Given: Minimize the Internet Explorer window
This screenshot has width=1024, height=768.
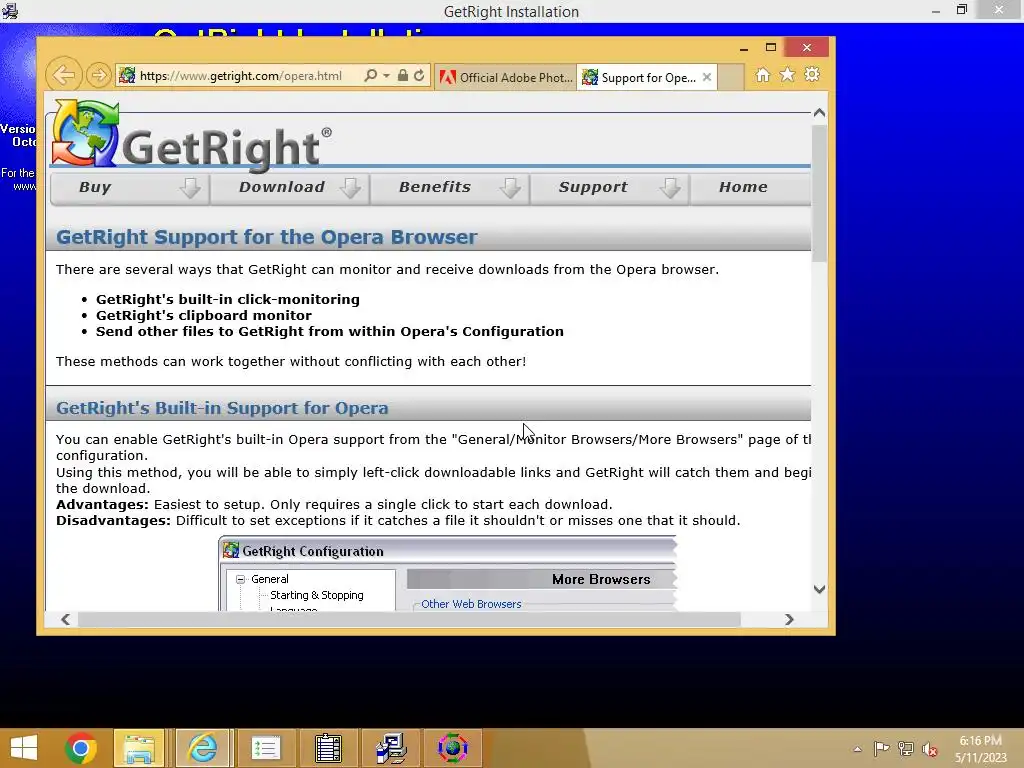Looking at the screenshot, I should point(744,48).
